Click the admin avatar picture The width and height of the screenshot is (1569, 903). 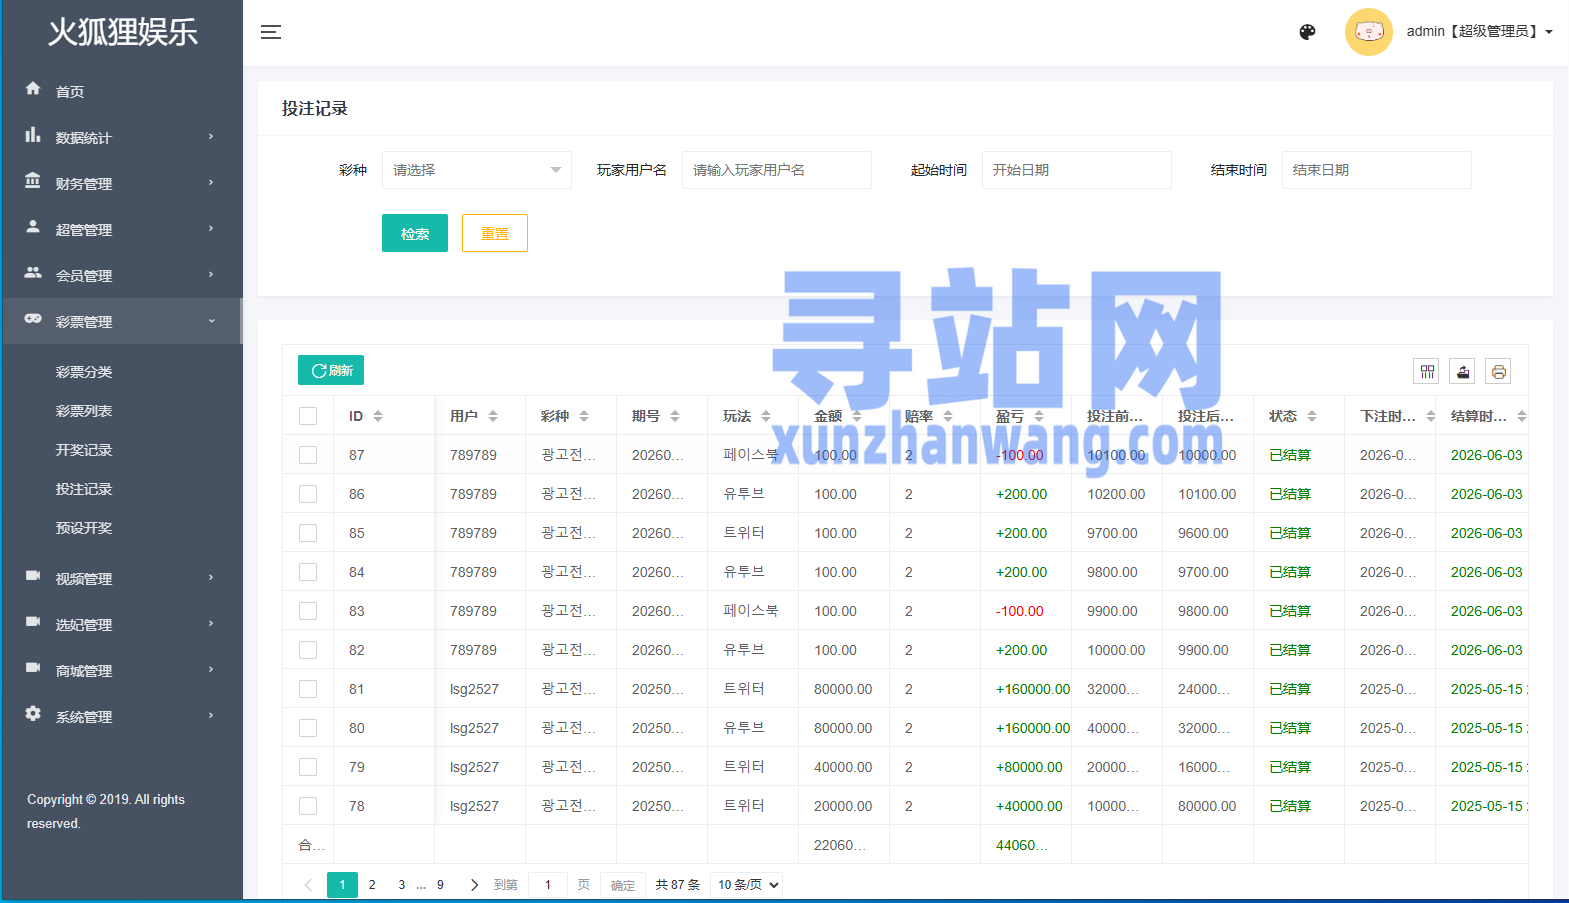tap(1368, 32)
